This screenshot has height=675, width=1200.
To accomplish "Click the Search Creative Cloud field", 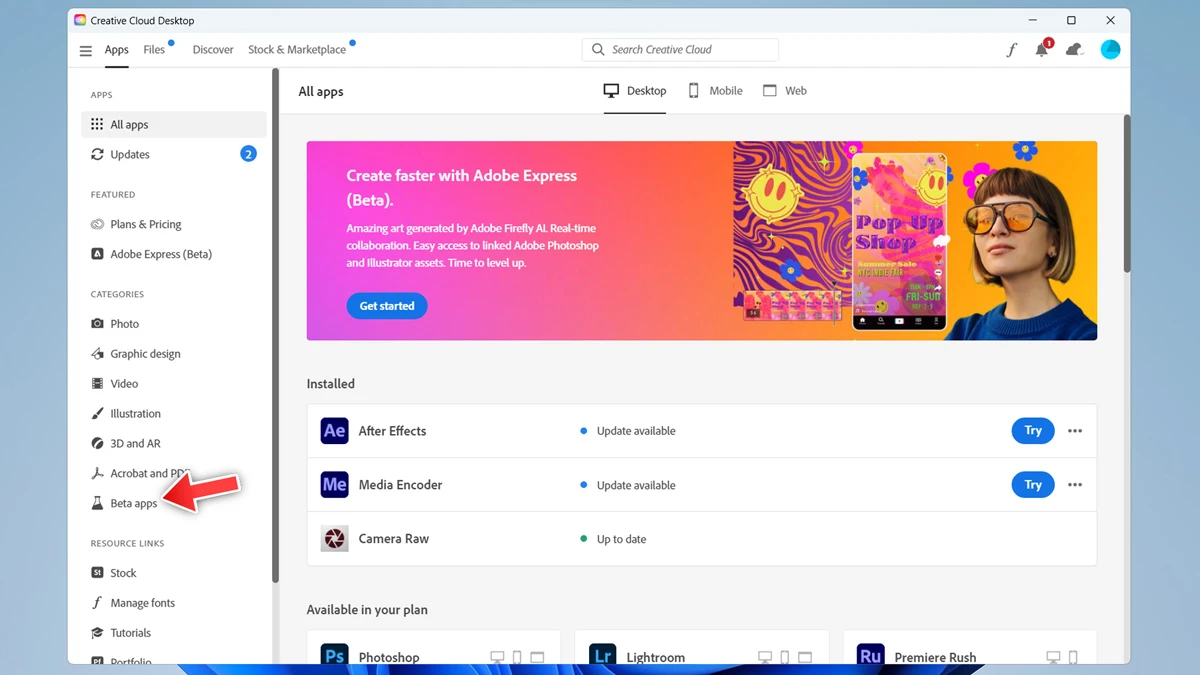I will click(680, 49).
